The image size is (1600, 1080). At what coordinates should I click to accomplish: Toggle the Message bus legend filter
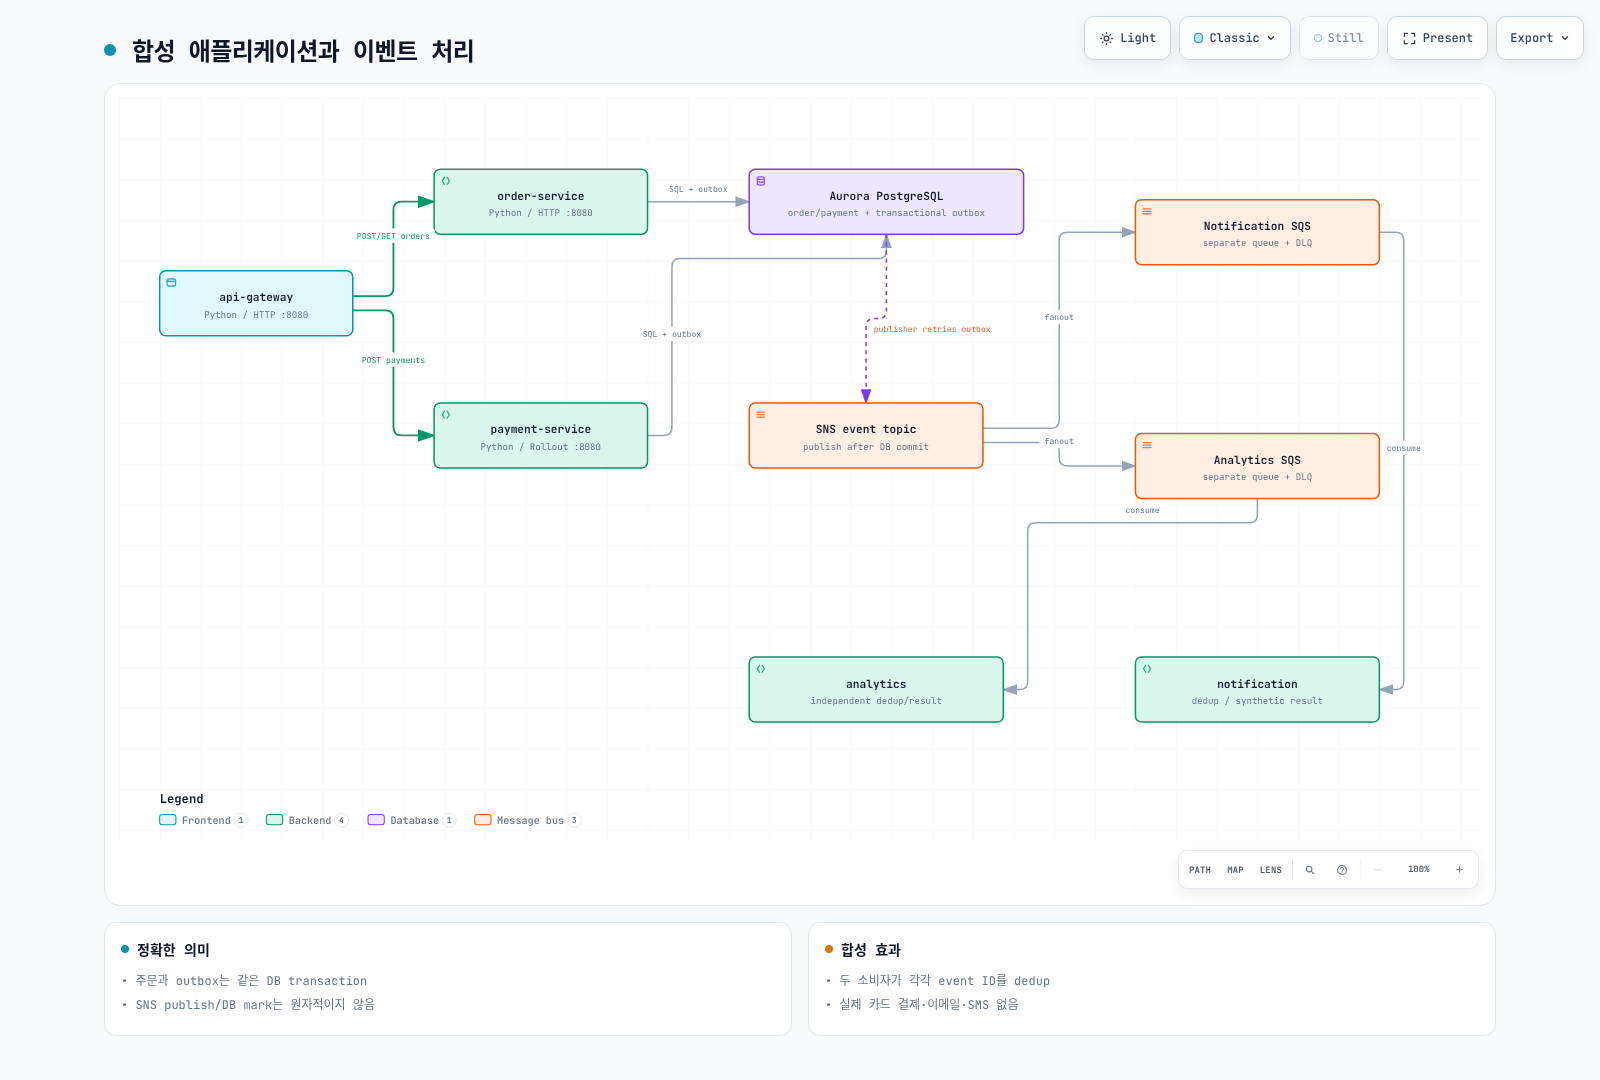[527, 820]
